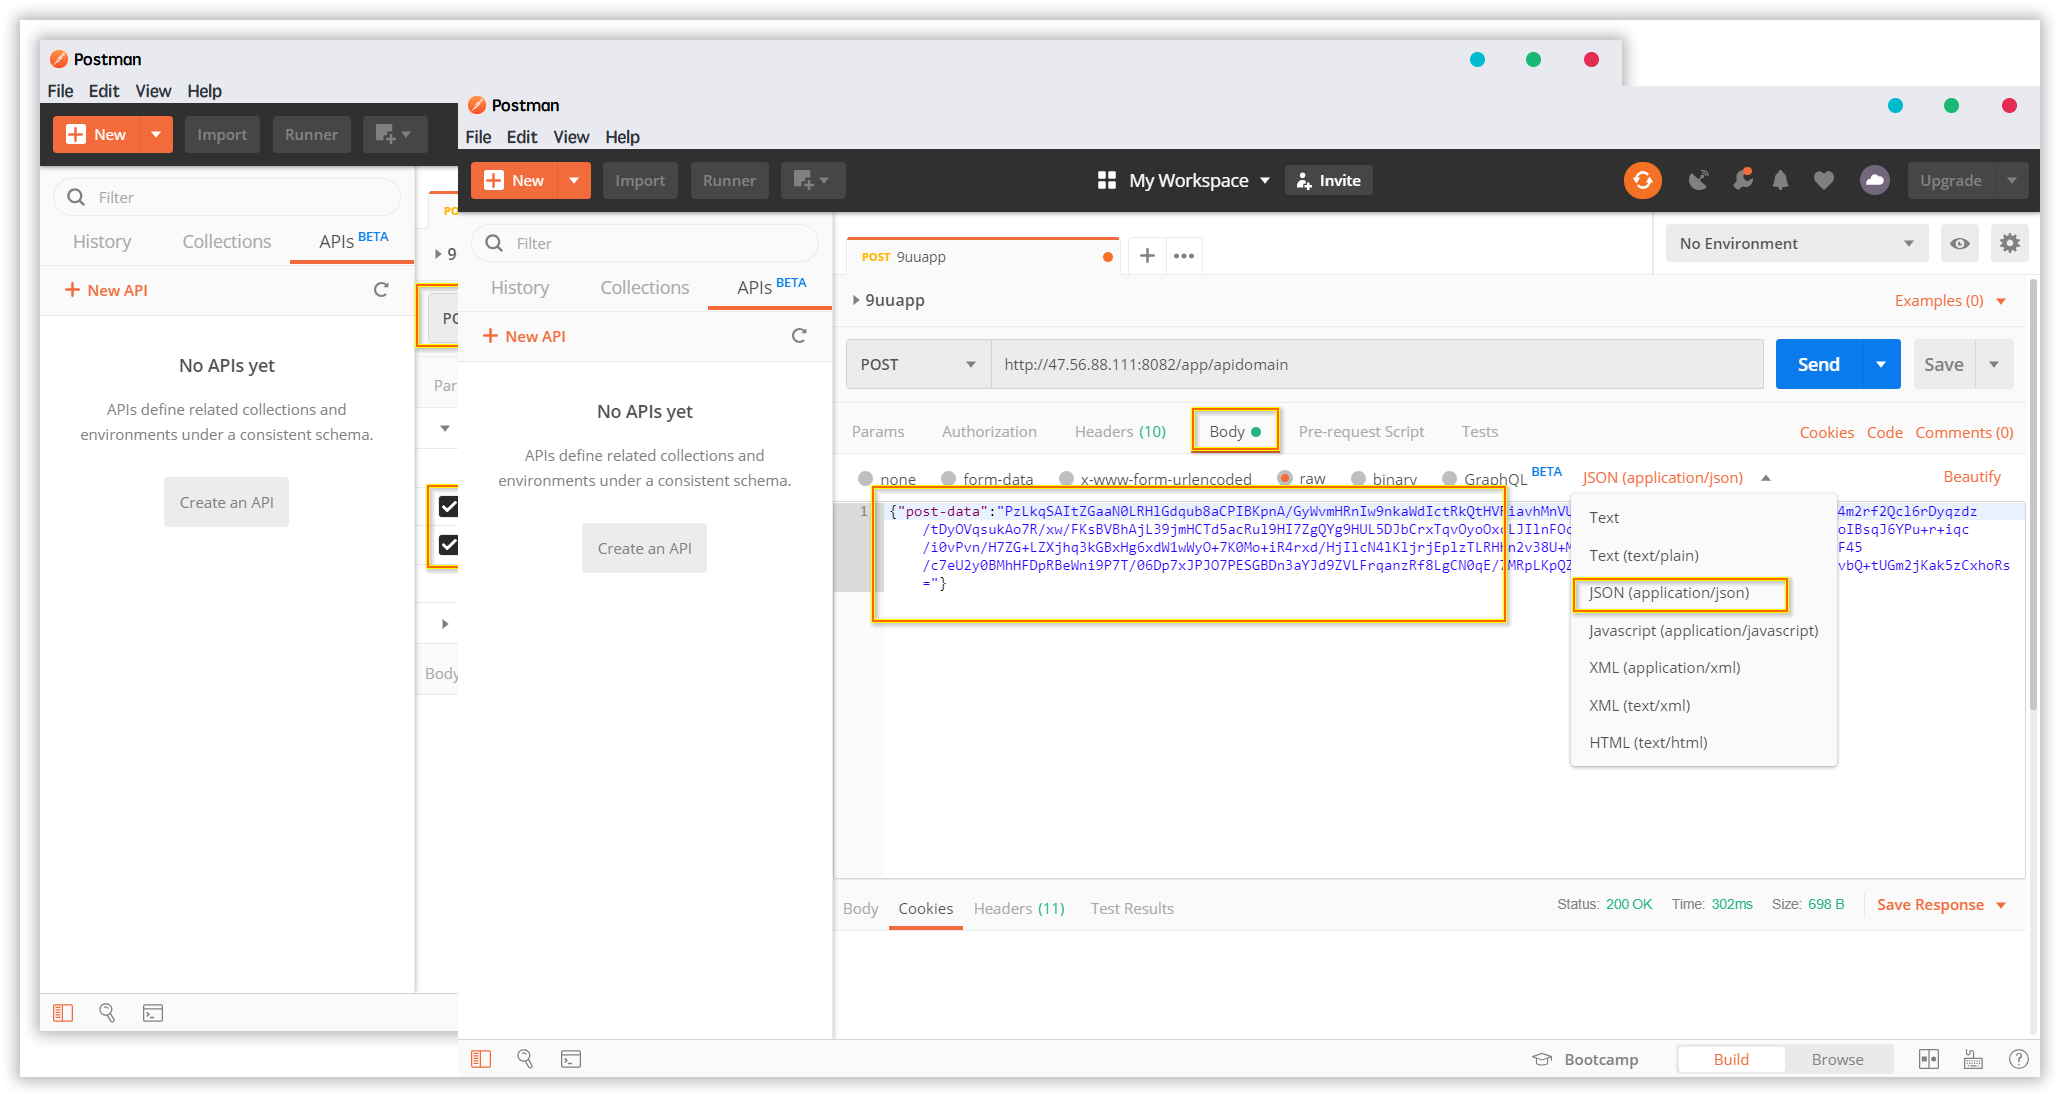Choose the binary body radio option

tap(1358, 479)
